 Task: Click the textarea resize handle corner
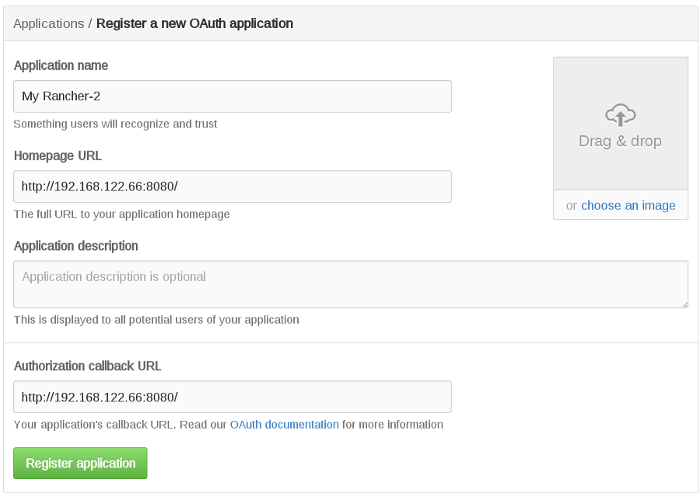tap(684, 304)
